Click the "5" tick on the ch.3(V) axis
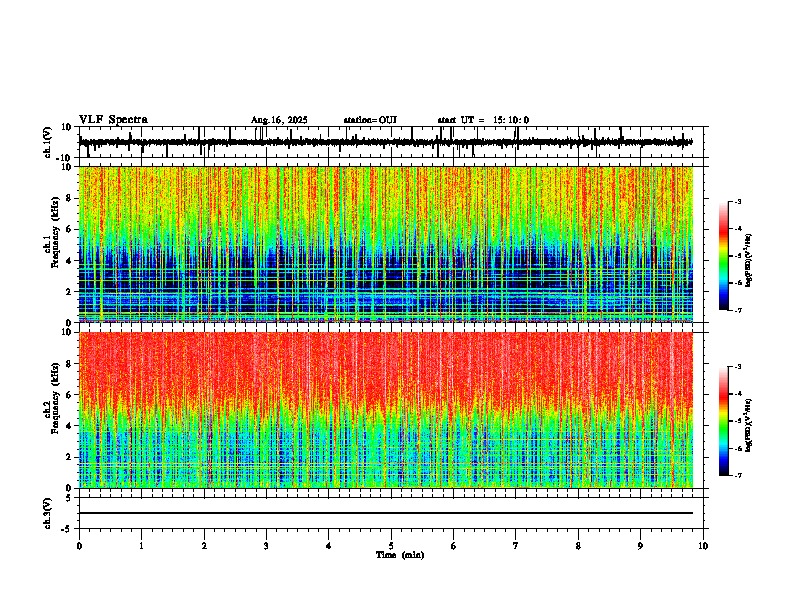792x612 pixels. (x=70, y=497)
